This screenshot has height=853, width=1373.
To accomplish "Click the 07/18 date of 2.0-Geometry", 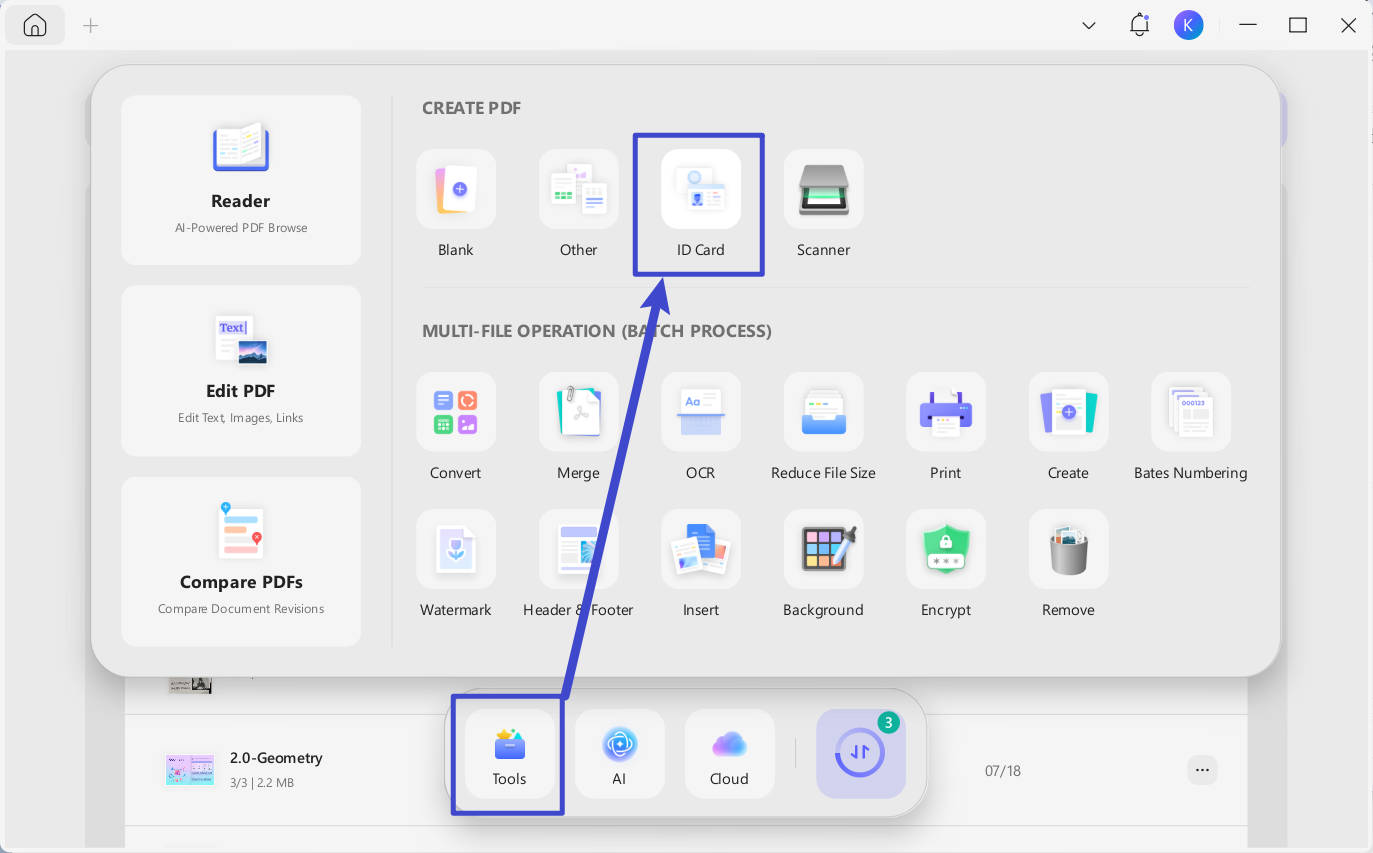I will click(1002, 771).
